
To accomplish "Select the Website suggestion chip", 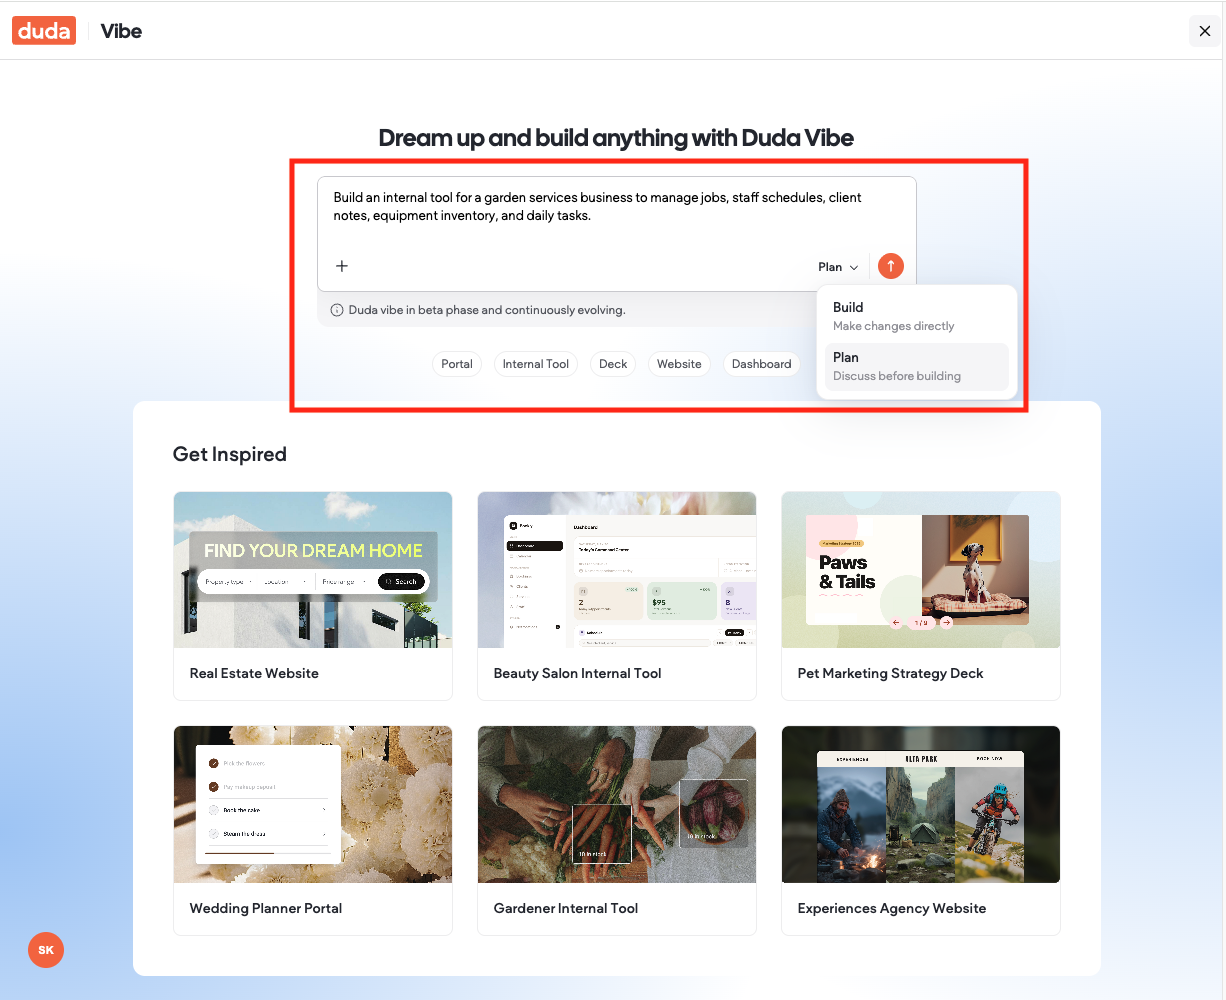I will pos(679,364).
